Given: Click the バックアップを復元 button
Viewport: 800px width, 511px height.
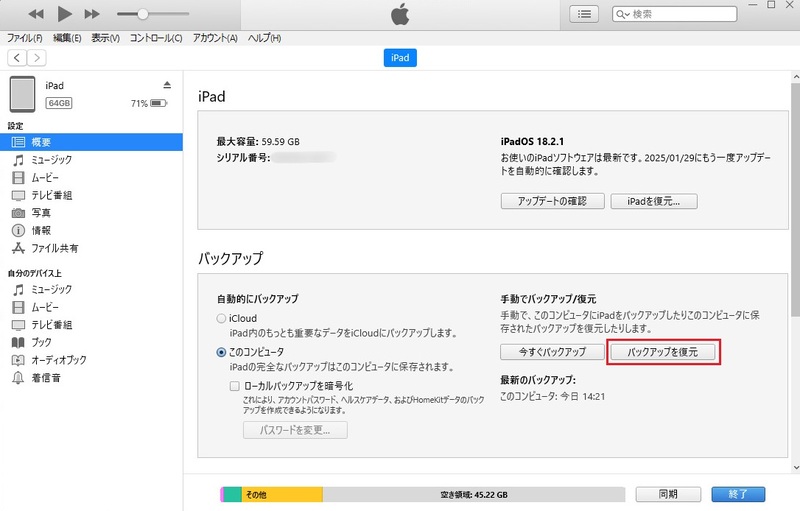Looking at the screenshot, I should click(x=663, y=352).
